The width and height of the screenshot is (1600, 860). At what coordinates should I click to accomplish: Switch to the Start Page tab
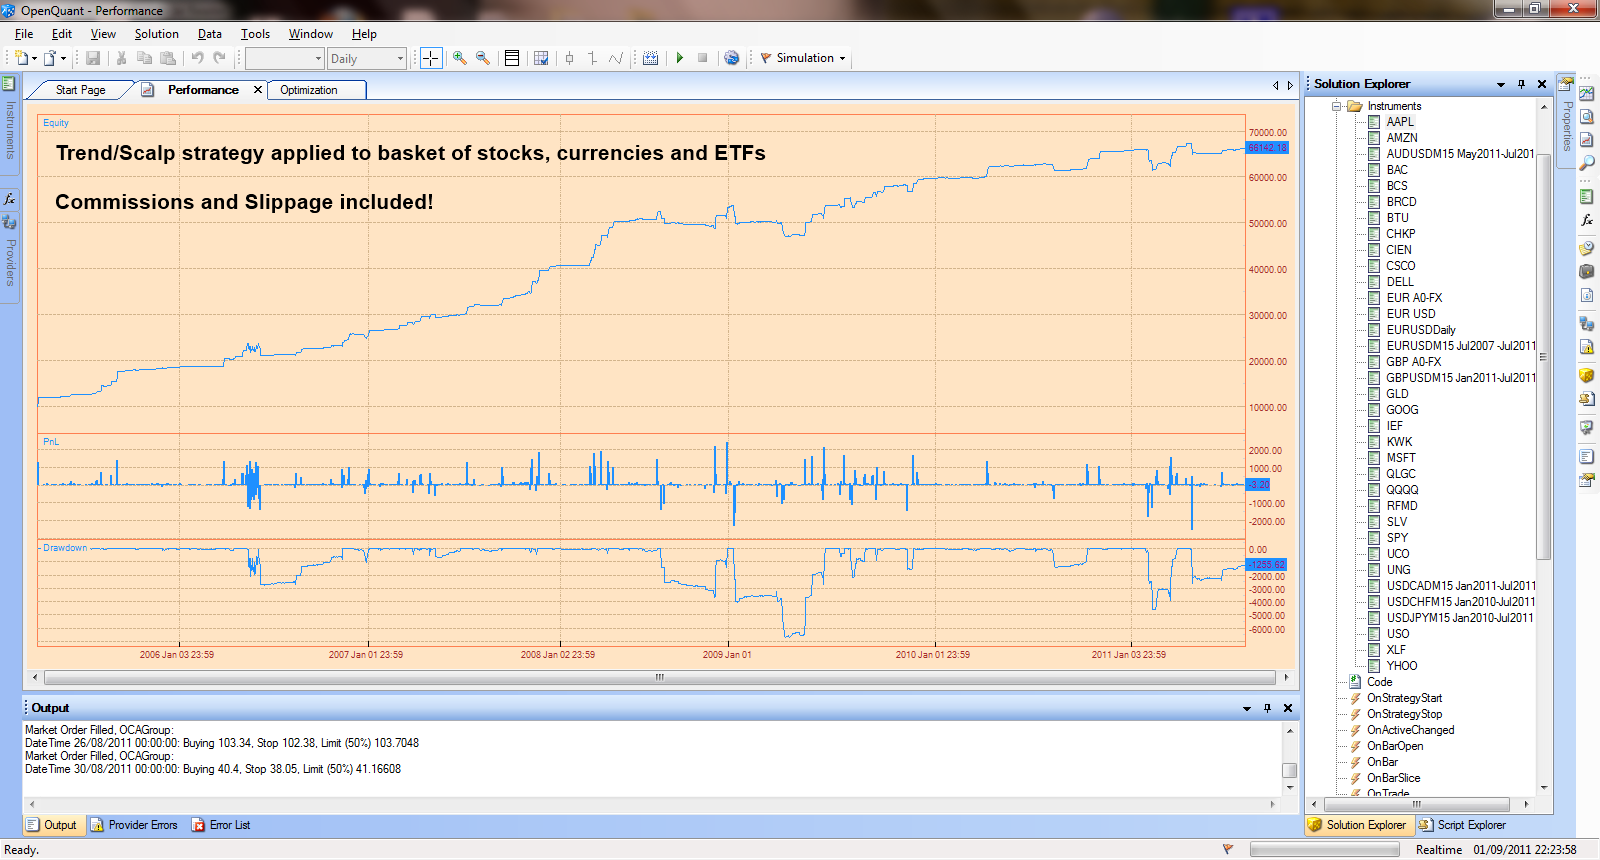click(80, 90)
